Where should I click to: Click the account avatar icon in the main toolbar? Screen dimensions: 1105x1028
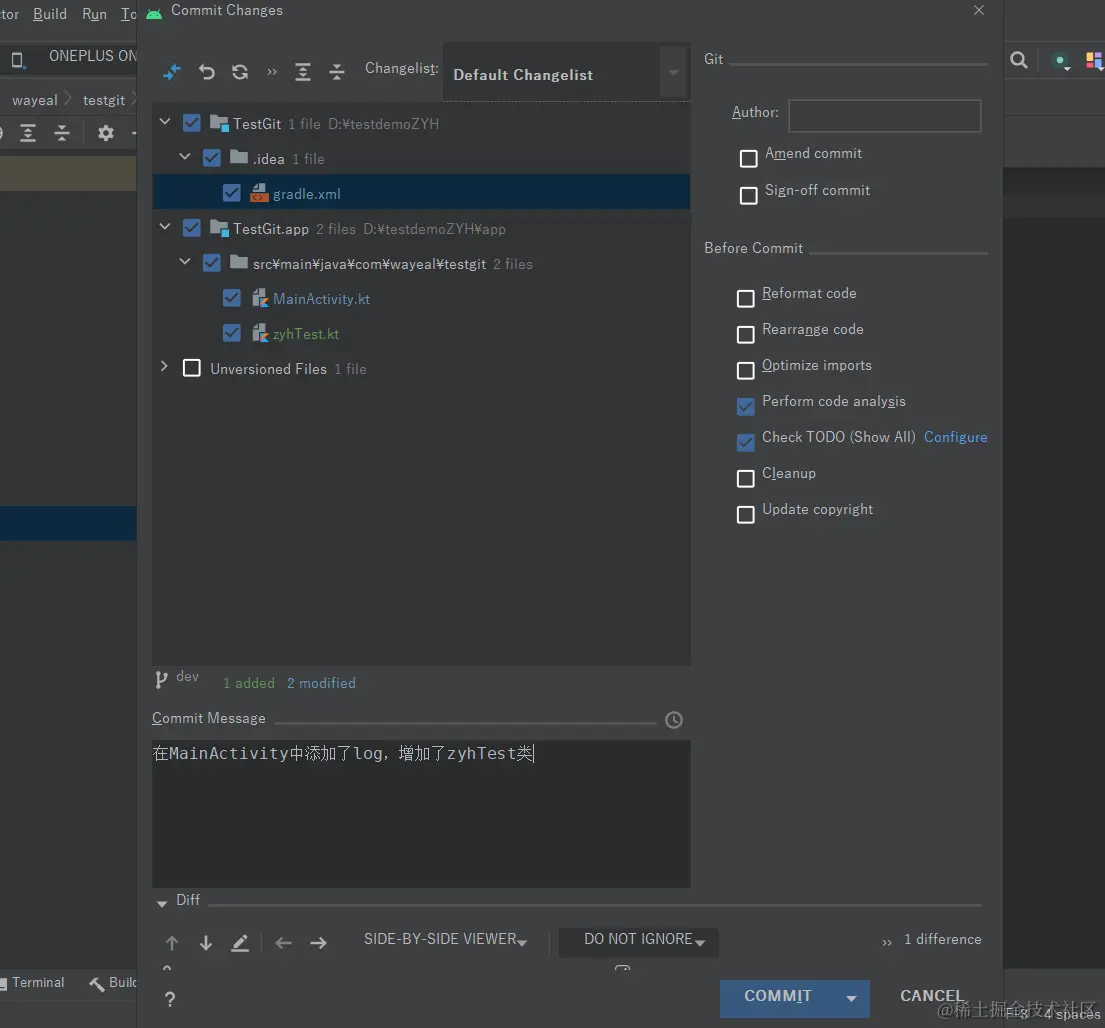point(1061,62)
